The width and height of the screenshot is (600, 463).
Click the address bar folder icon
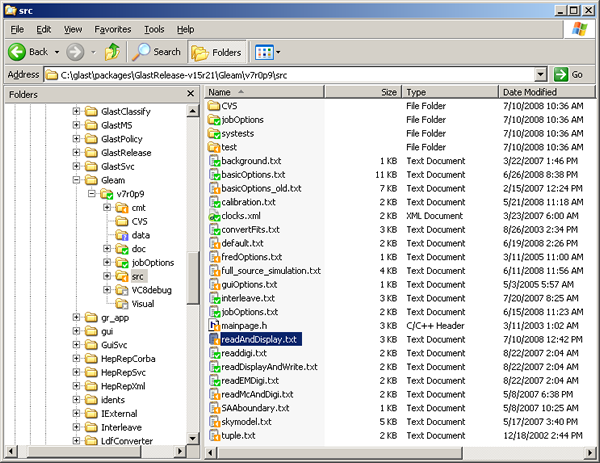click(x=52, y=75)
